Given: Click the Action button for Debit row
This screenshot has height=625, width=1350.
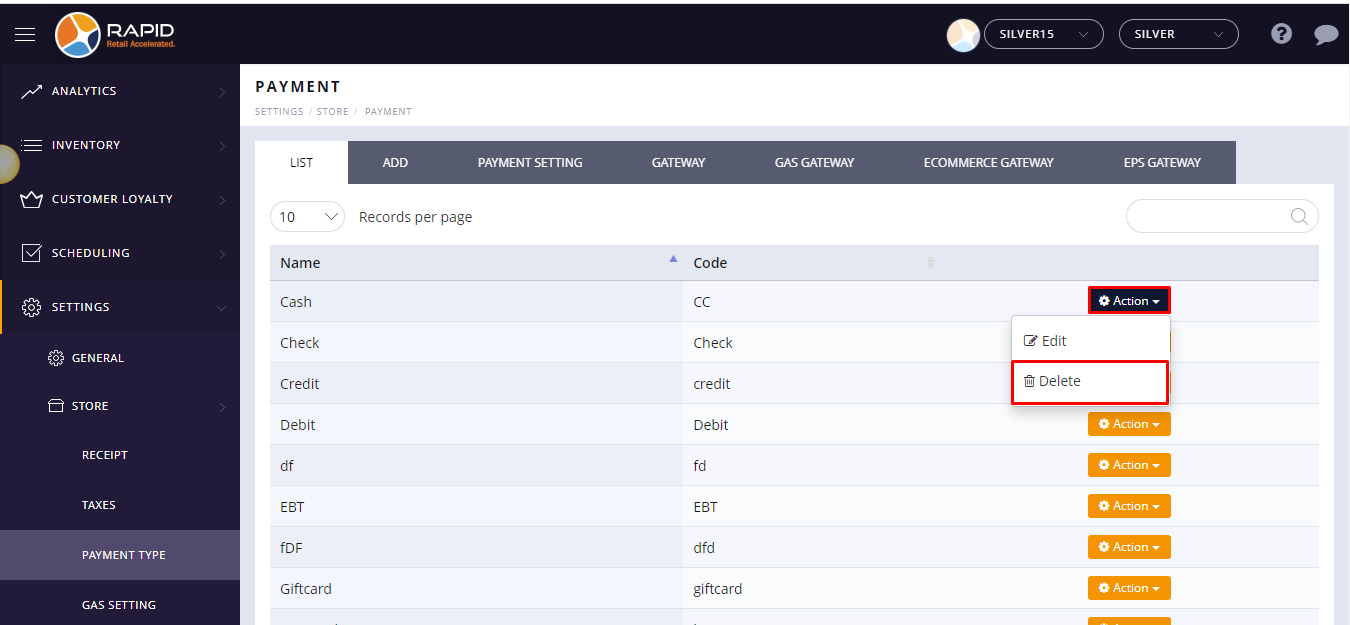Looking at the screenshot, I should point(1129,424).
